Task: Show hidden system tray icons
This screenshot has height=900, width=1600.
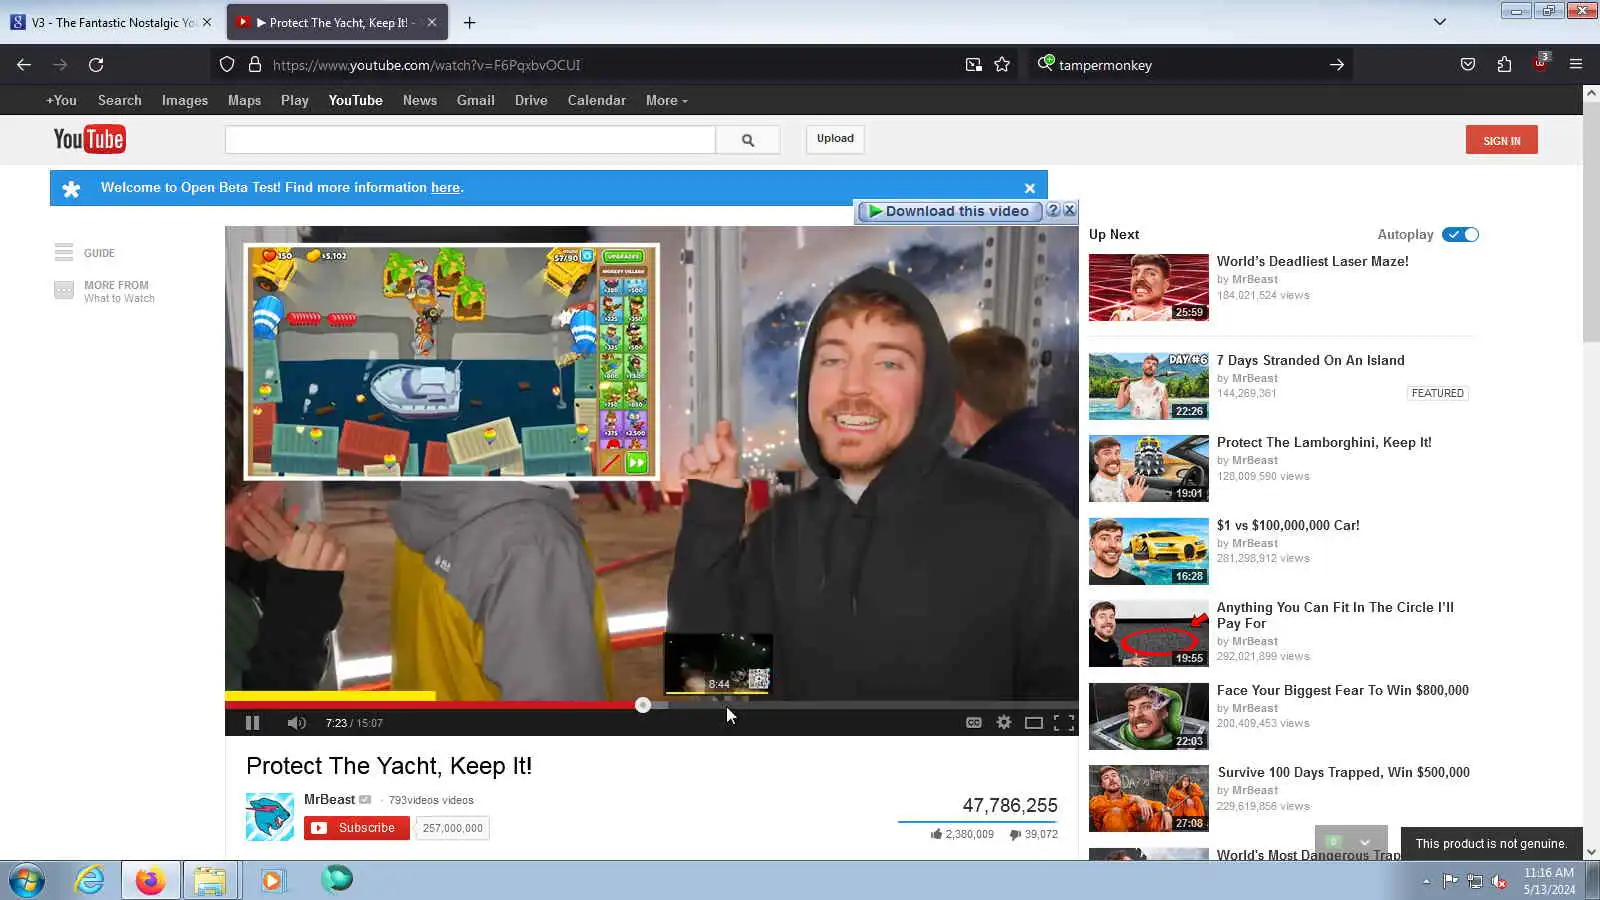Action: point(1426,881)
